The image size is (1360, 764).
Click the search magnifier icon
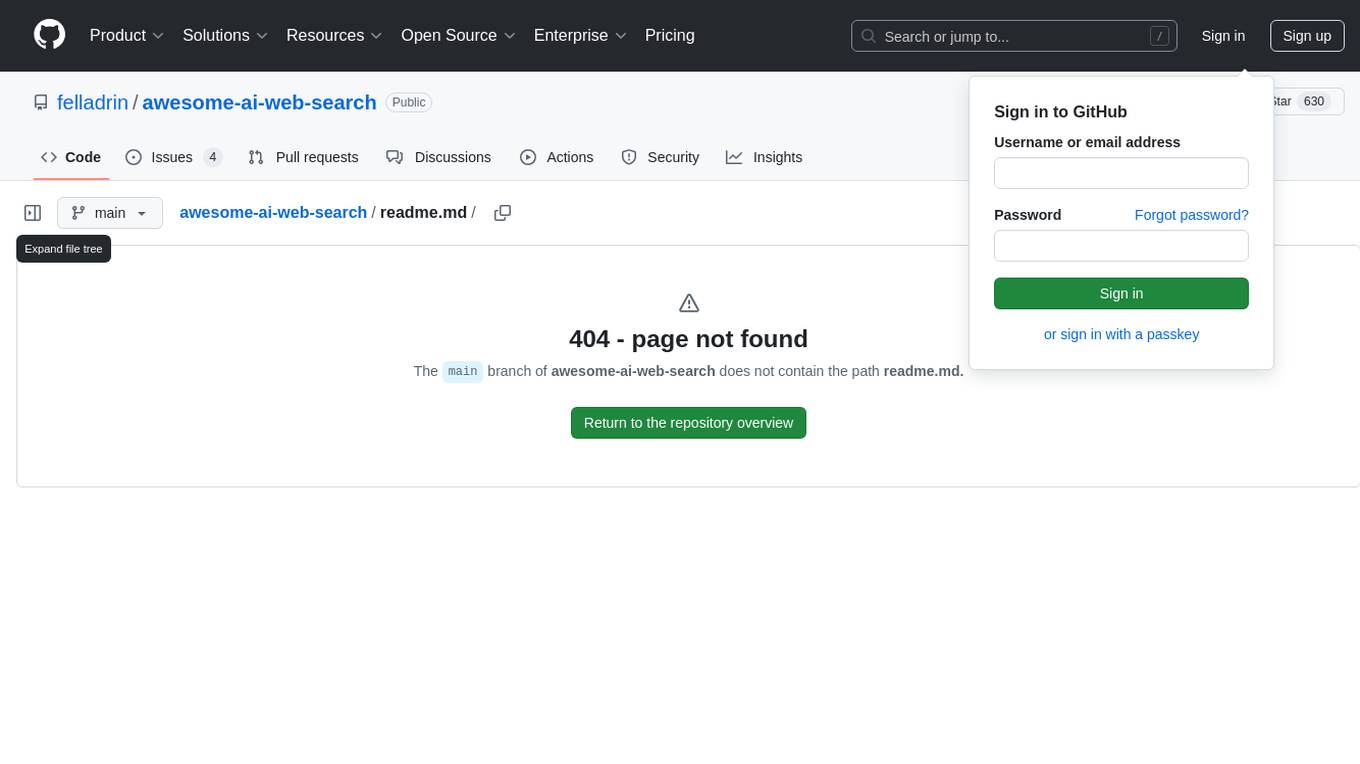[x=869, y=36]
